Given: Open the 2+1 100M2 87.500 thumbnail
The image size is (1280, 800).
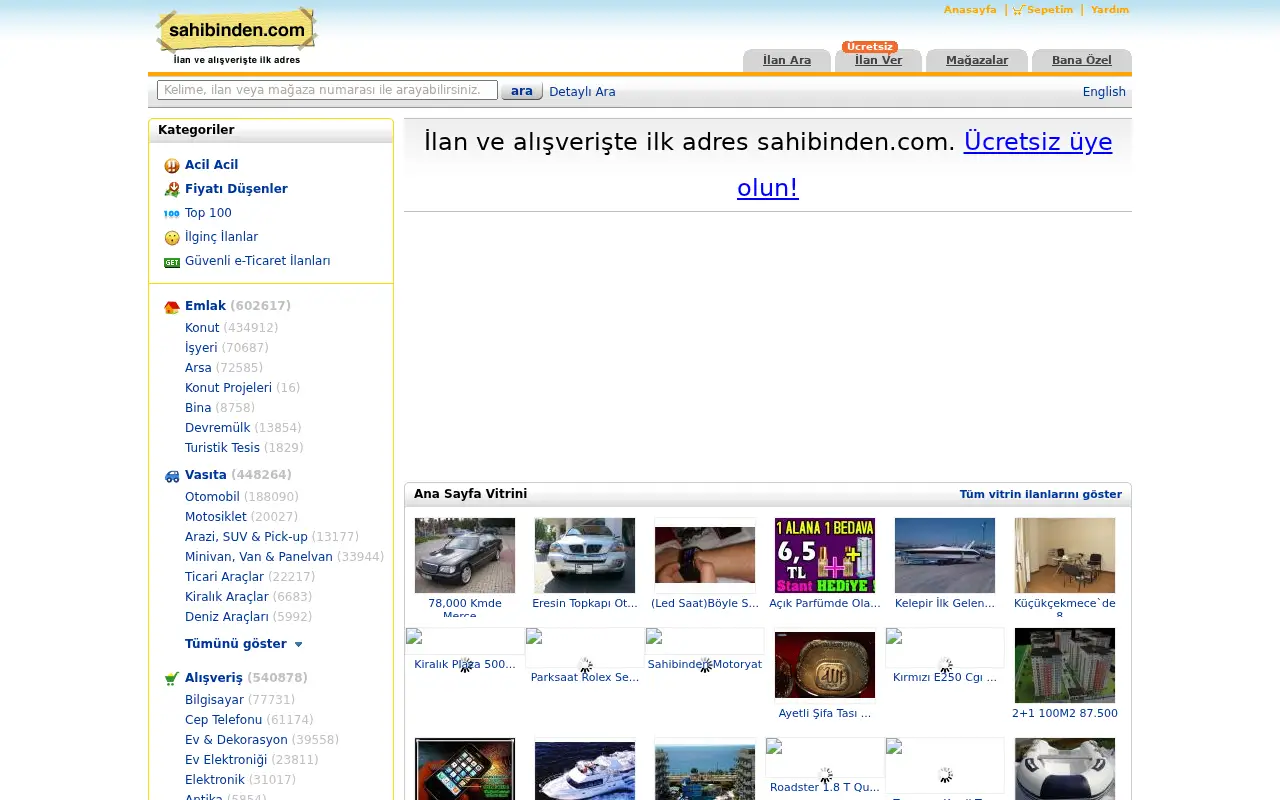Looking at the screenshot, I should tap(1065, 665).
